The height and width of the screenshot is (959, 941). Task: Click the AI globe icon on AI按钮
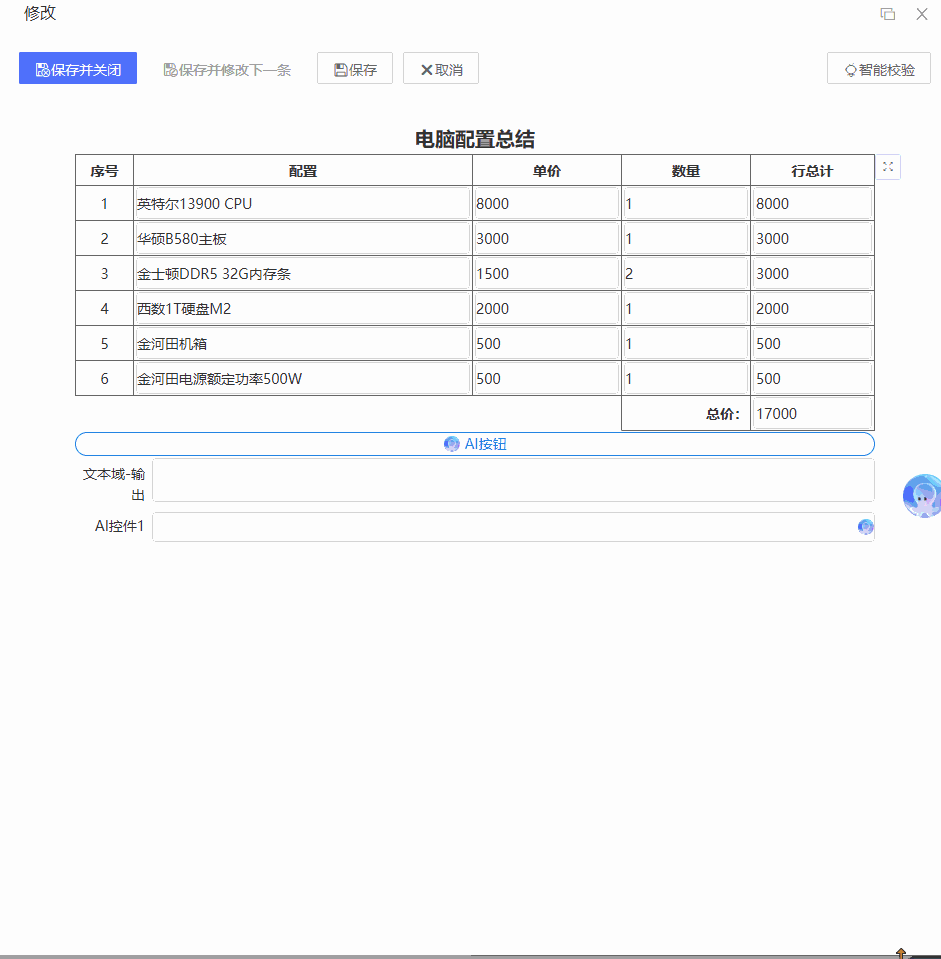tap(452, 443)
